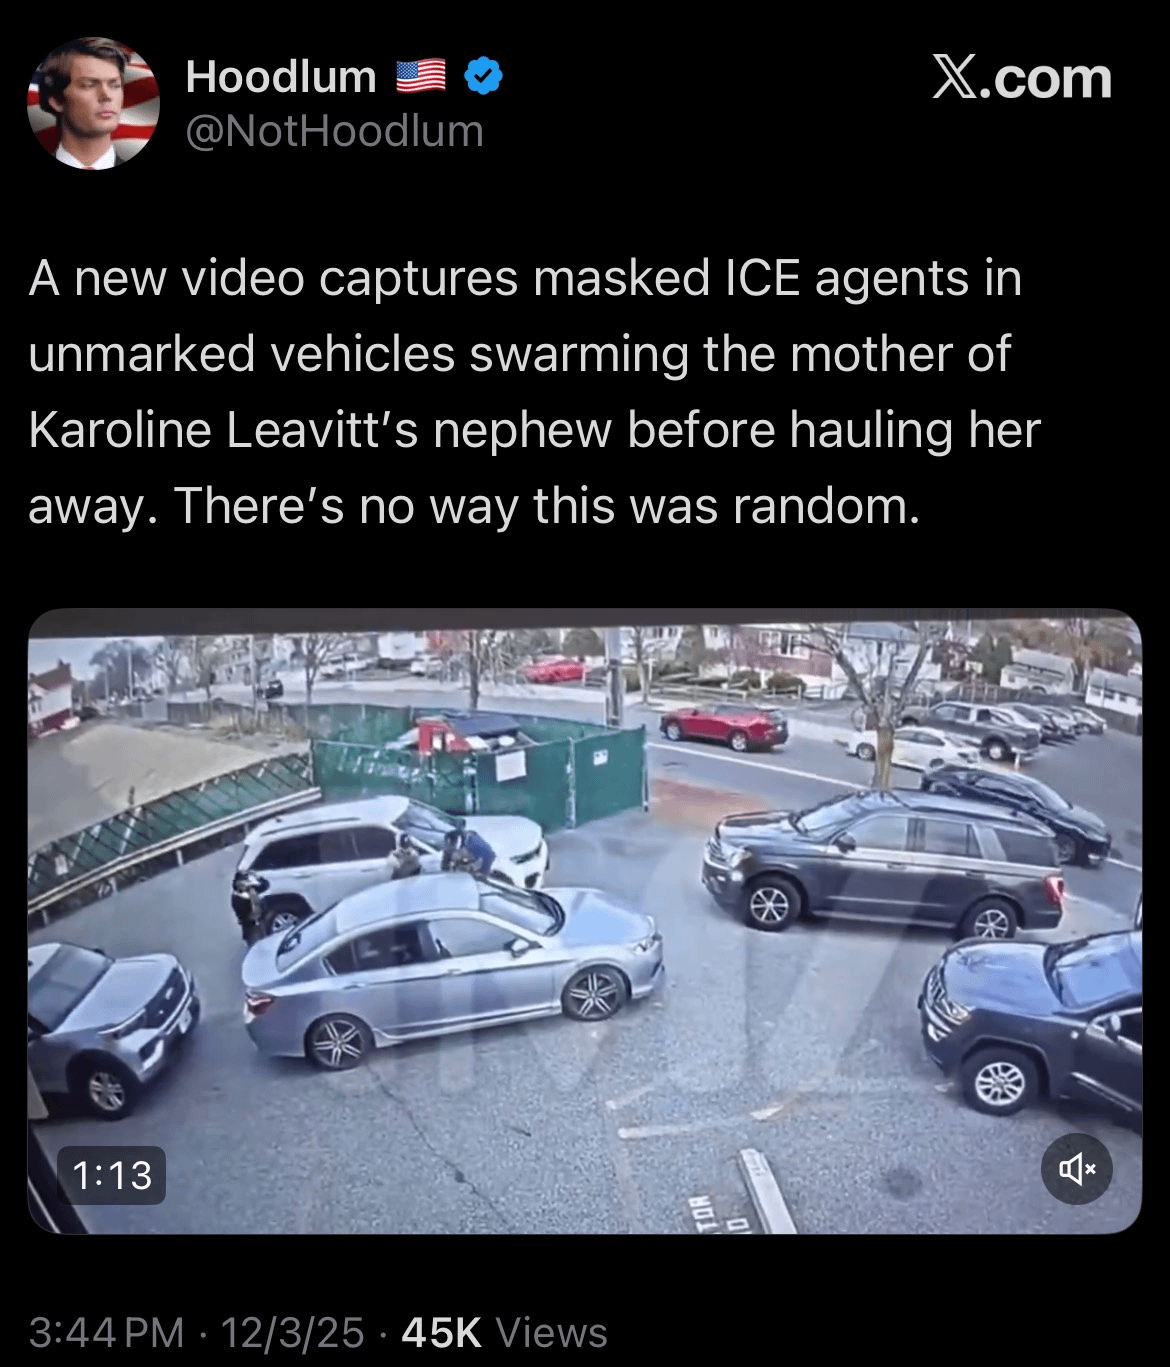Viewport: 1170px width, 1367px height.
Task: Click the 12/3/25 post date
Action: click(292, 1332)
